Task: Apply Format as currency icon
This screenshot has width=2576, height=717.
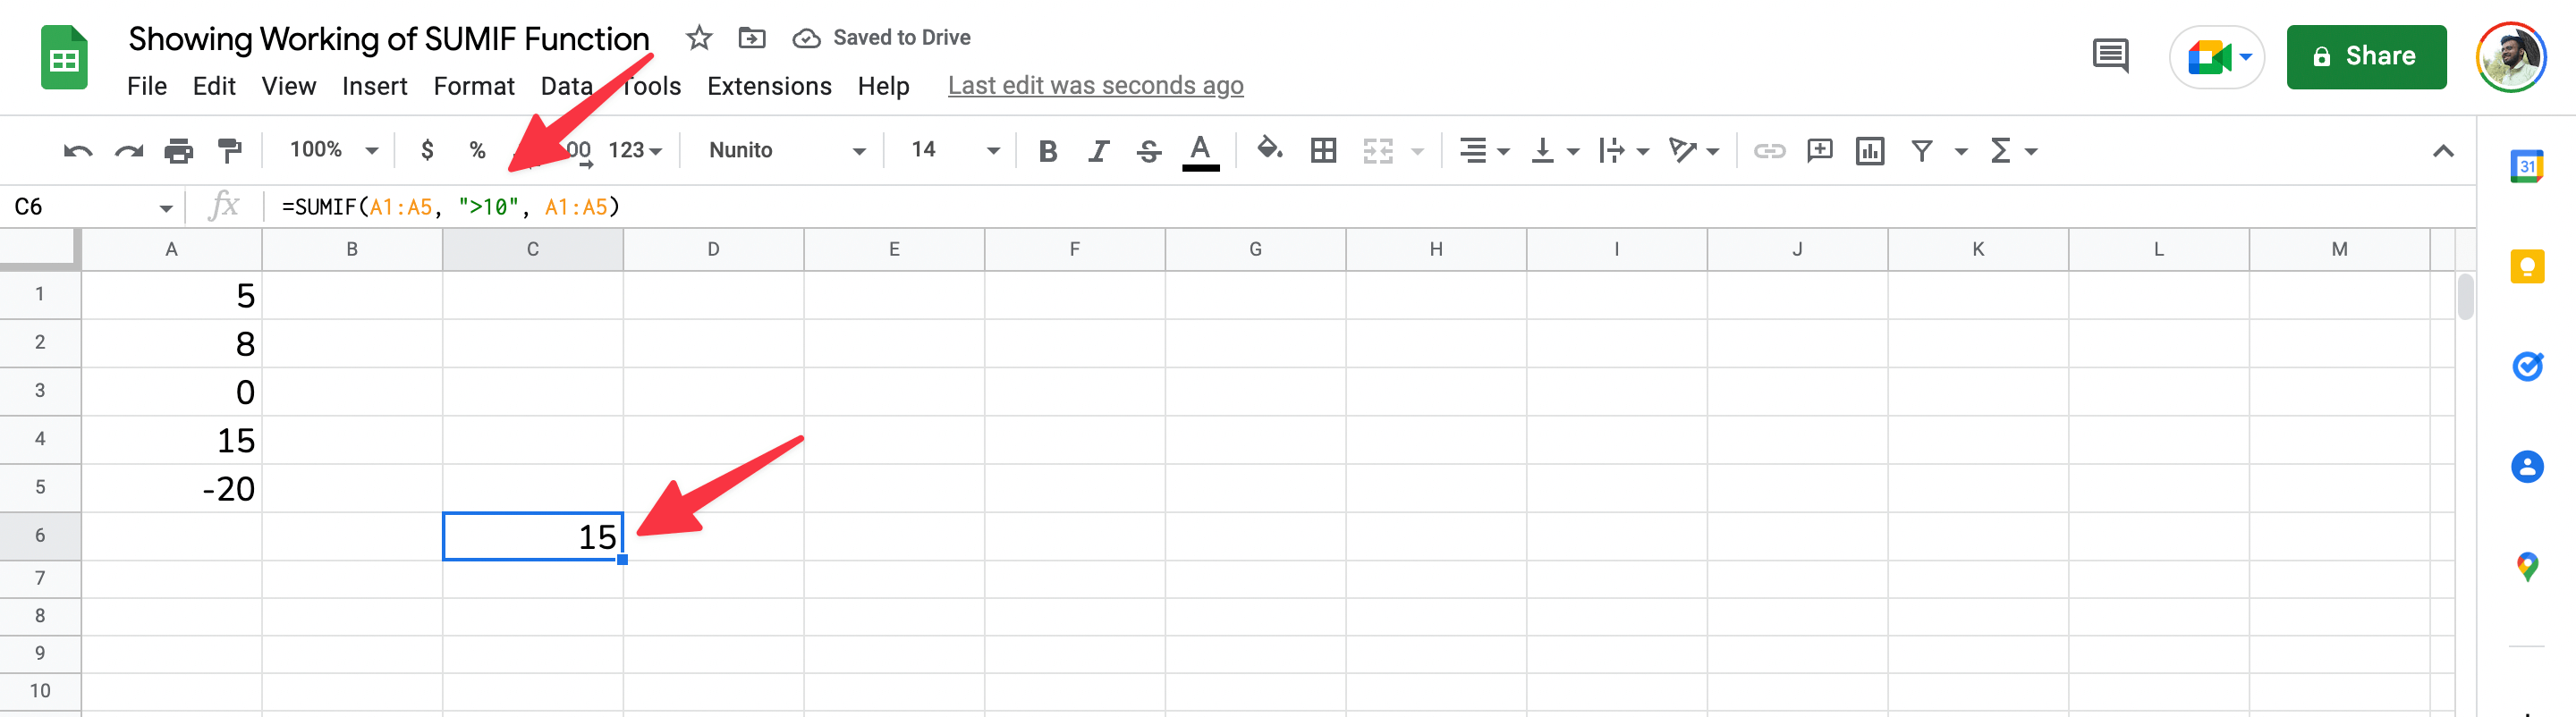Action: tap(428, 150)
